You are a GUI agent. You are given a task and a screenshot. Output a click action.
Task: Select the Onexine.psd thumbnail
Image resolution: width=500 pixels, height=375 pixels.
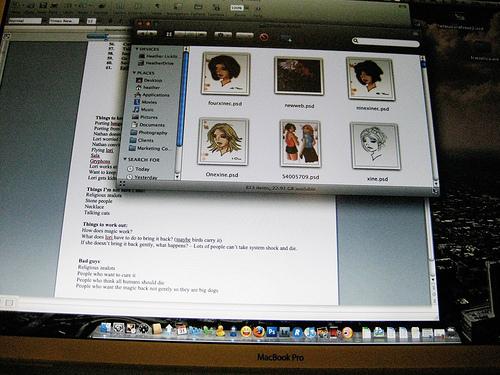[x=223, y=142]
